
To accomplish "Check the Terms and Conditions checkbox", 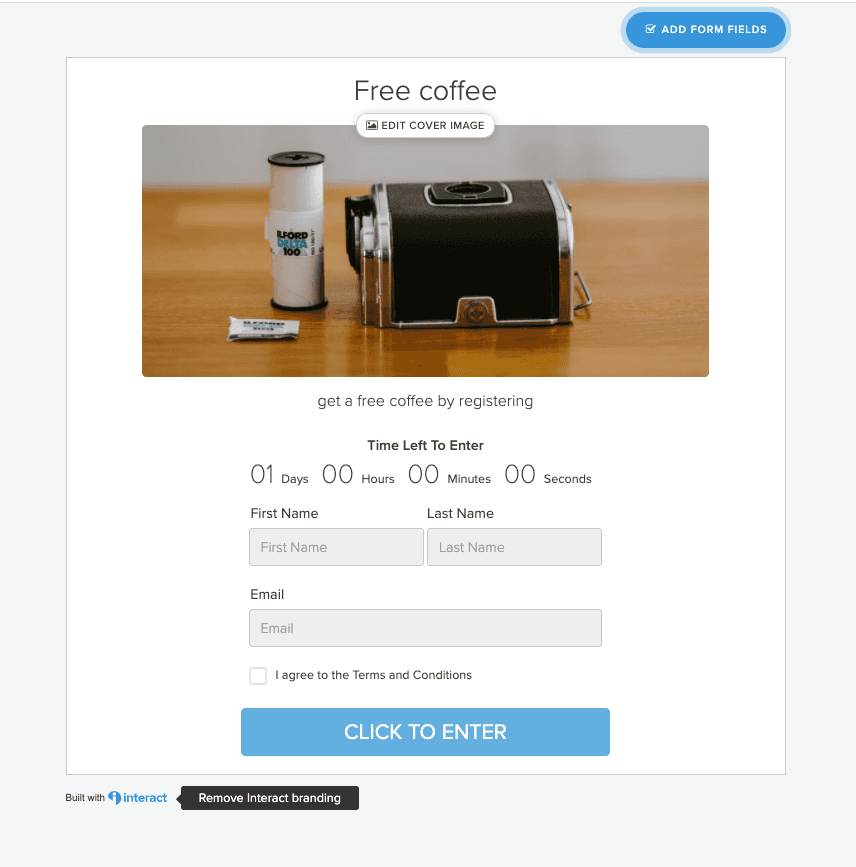I will [258, 675].
